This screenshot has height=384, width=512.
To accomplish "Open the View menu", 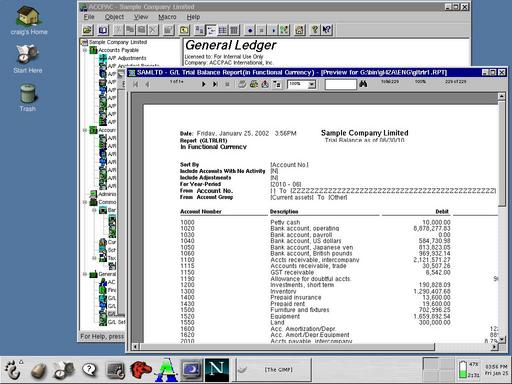I will (141, 17).
